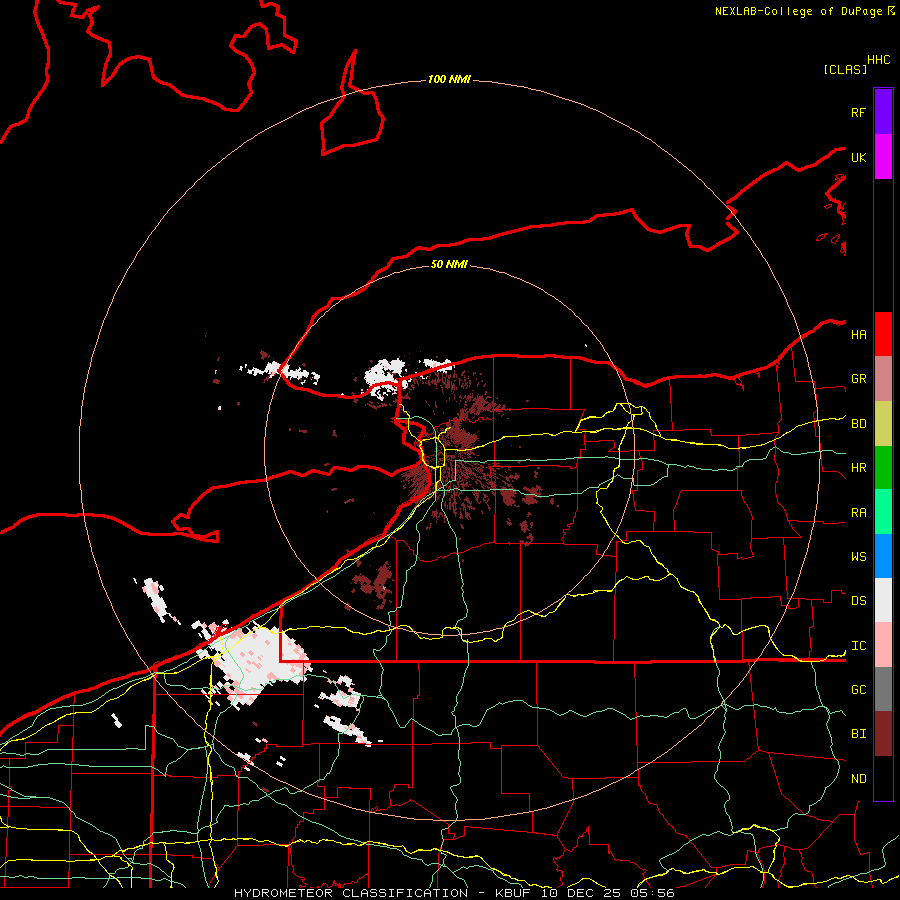Click the KBUF station identifier text
This screenshot has height=900, width=900.
click(513, 893)
